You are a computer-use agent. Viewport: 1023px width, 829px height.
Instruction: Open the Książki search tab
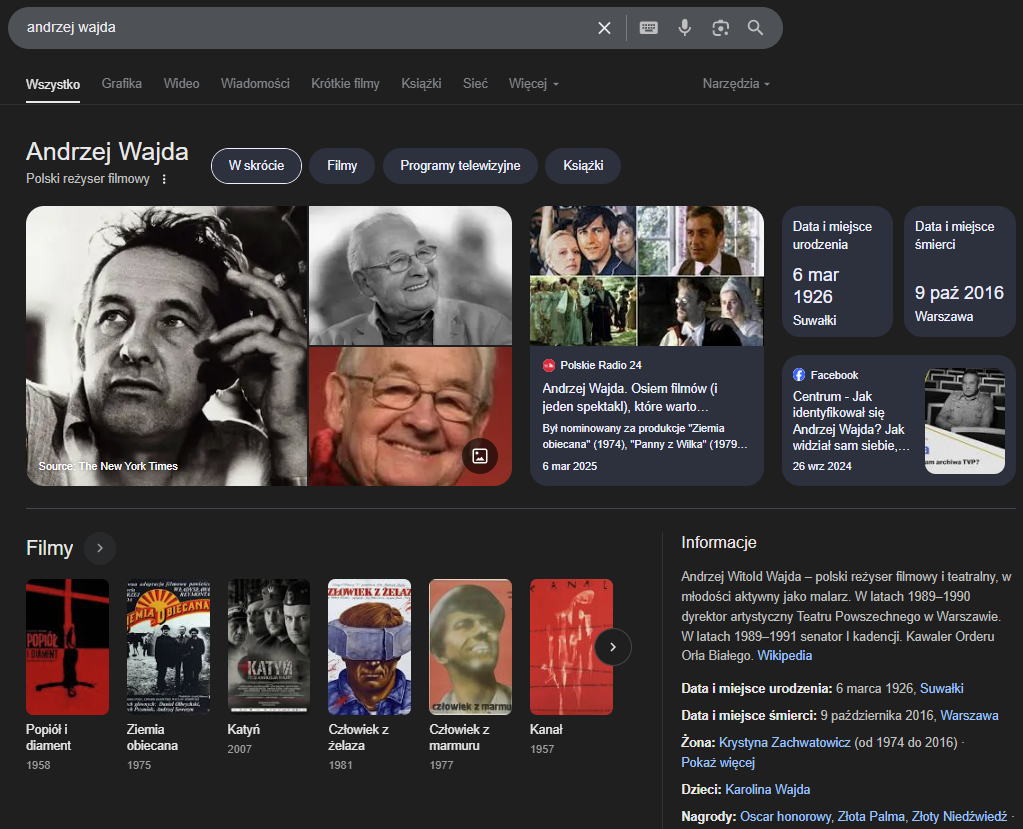tap(421, 84)
